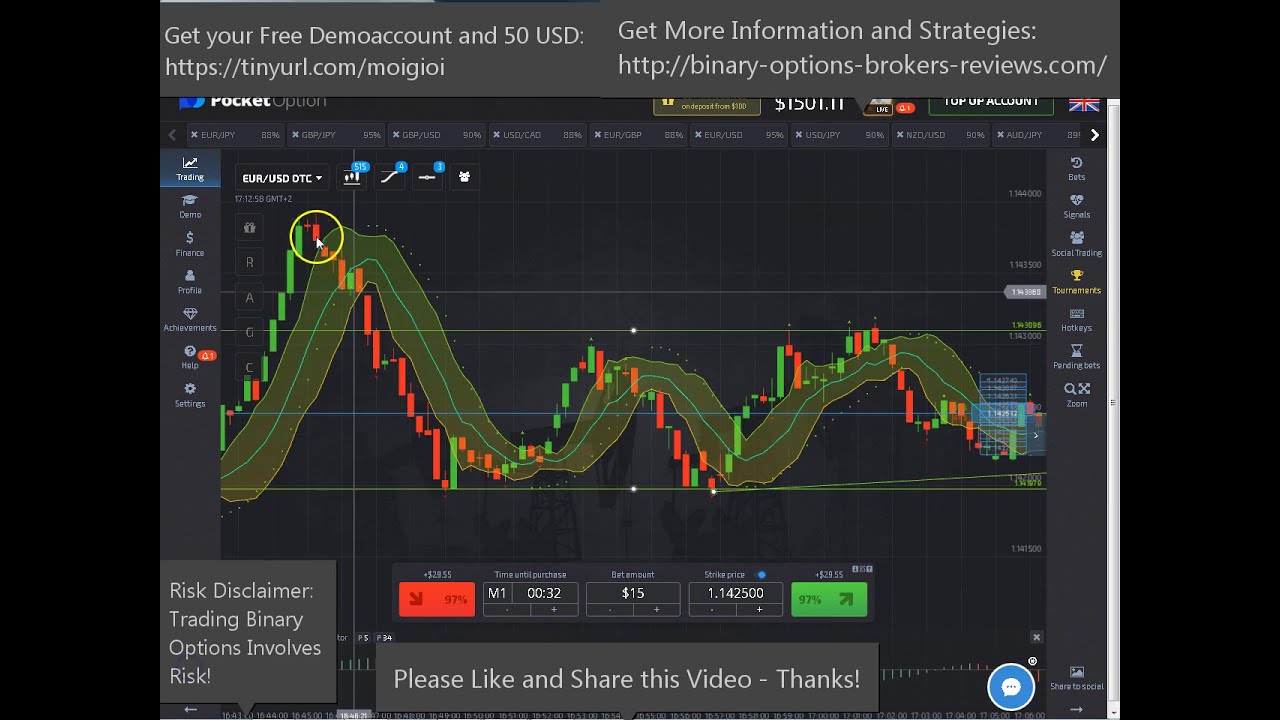Image resolution: width=1280 pixels, height=720 pixels.
Task: Open chart type settings icon with 515 badge
Action: click(x=352, y=177)
